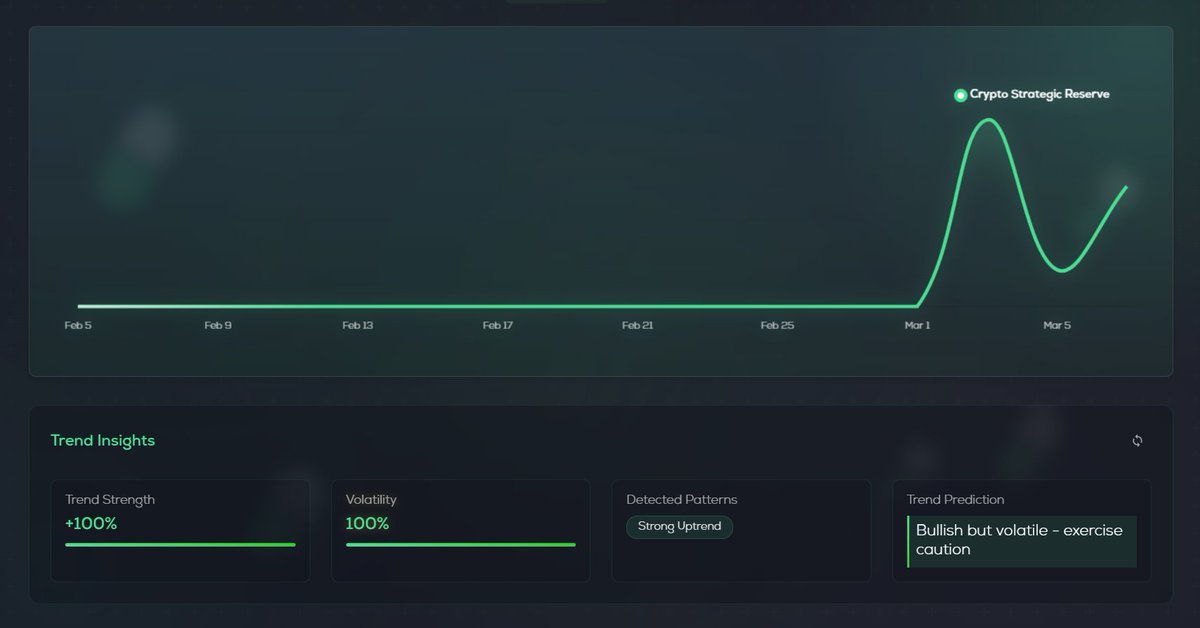Screen dimensions: 1200x628
Task: Select the Crypto Strategic Reserve chart label
Action: 1040,94
